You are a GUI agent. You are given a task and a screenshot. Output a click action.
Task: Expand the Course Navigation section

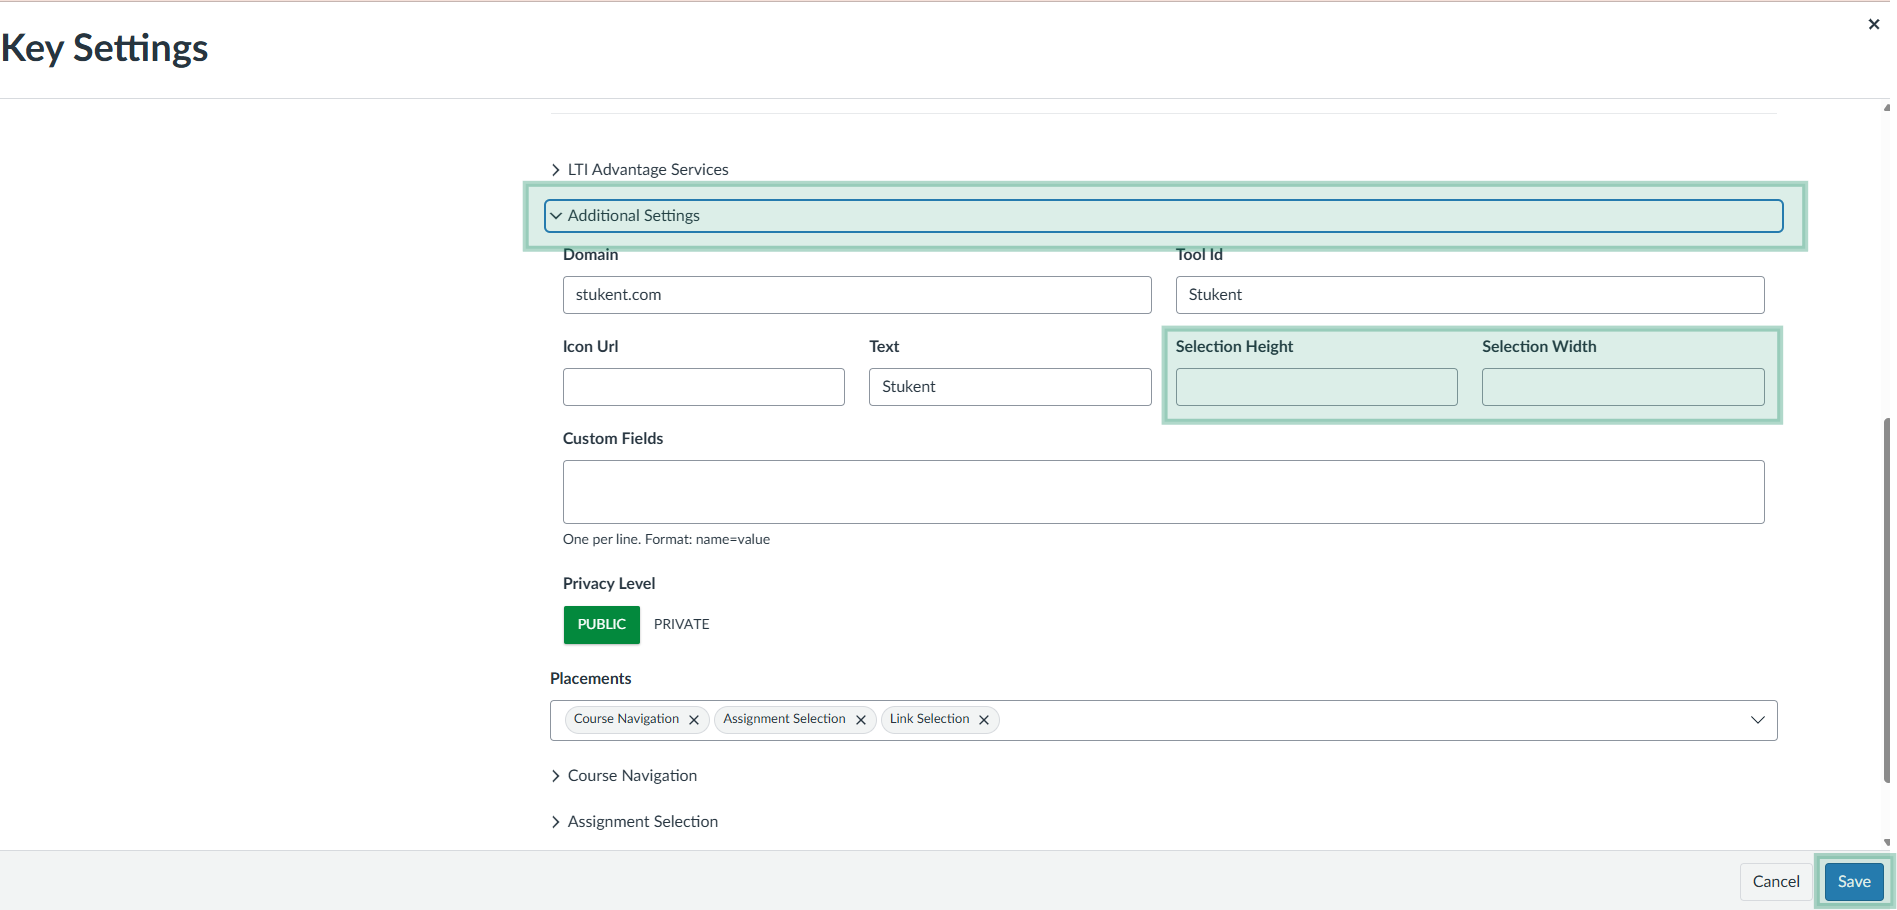coord(631,776)
